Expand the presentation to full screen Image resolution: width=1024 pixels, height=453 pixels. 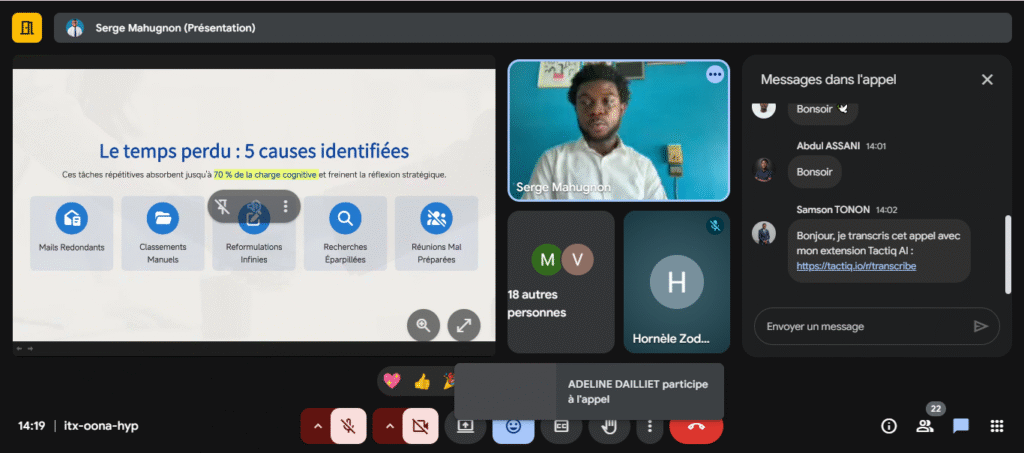tap(463, 324)
